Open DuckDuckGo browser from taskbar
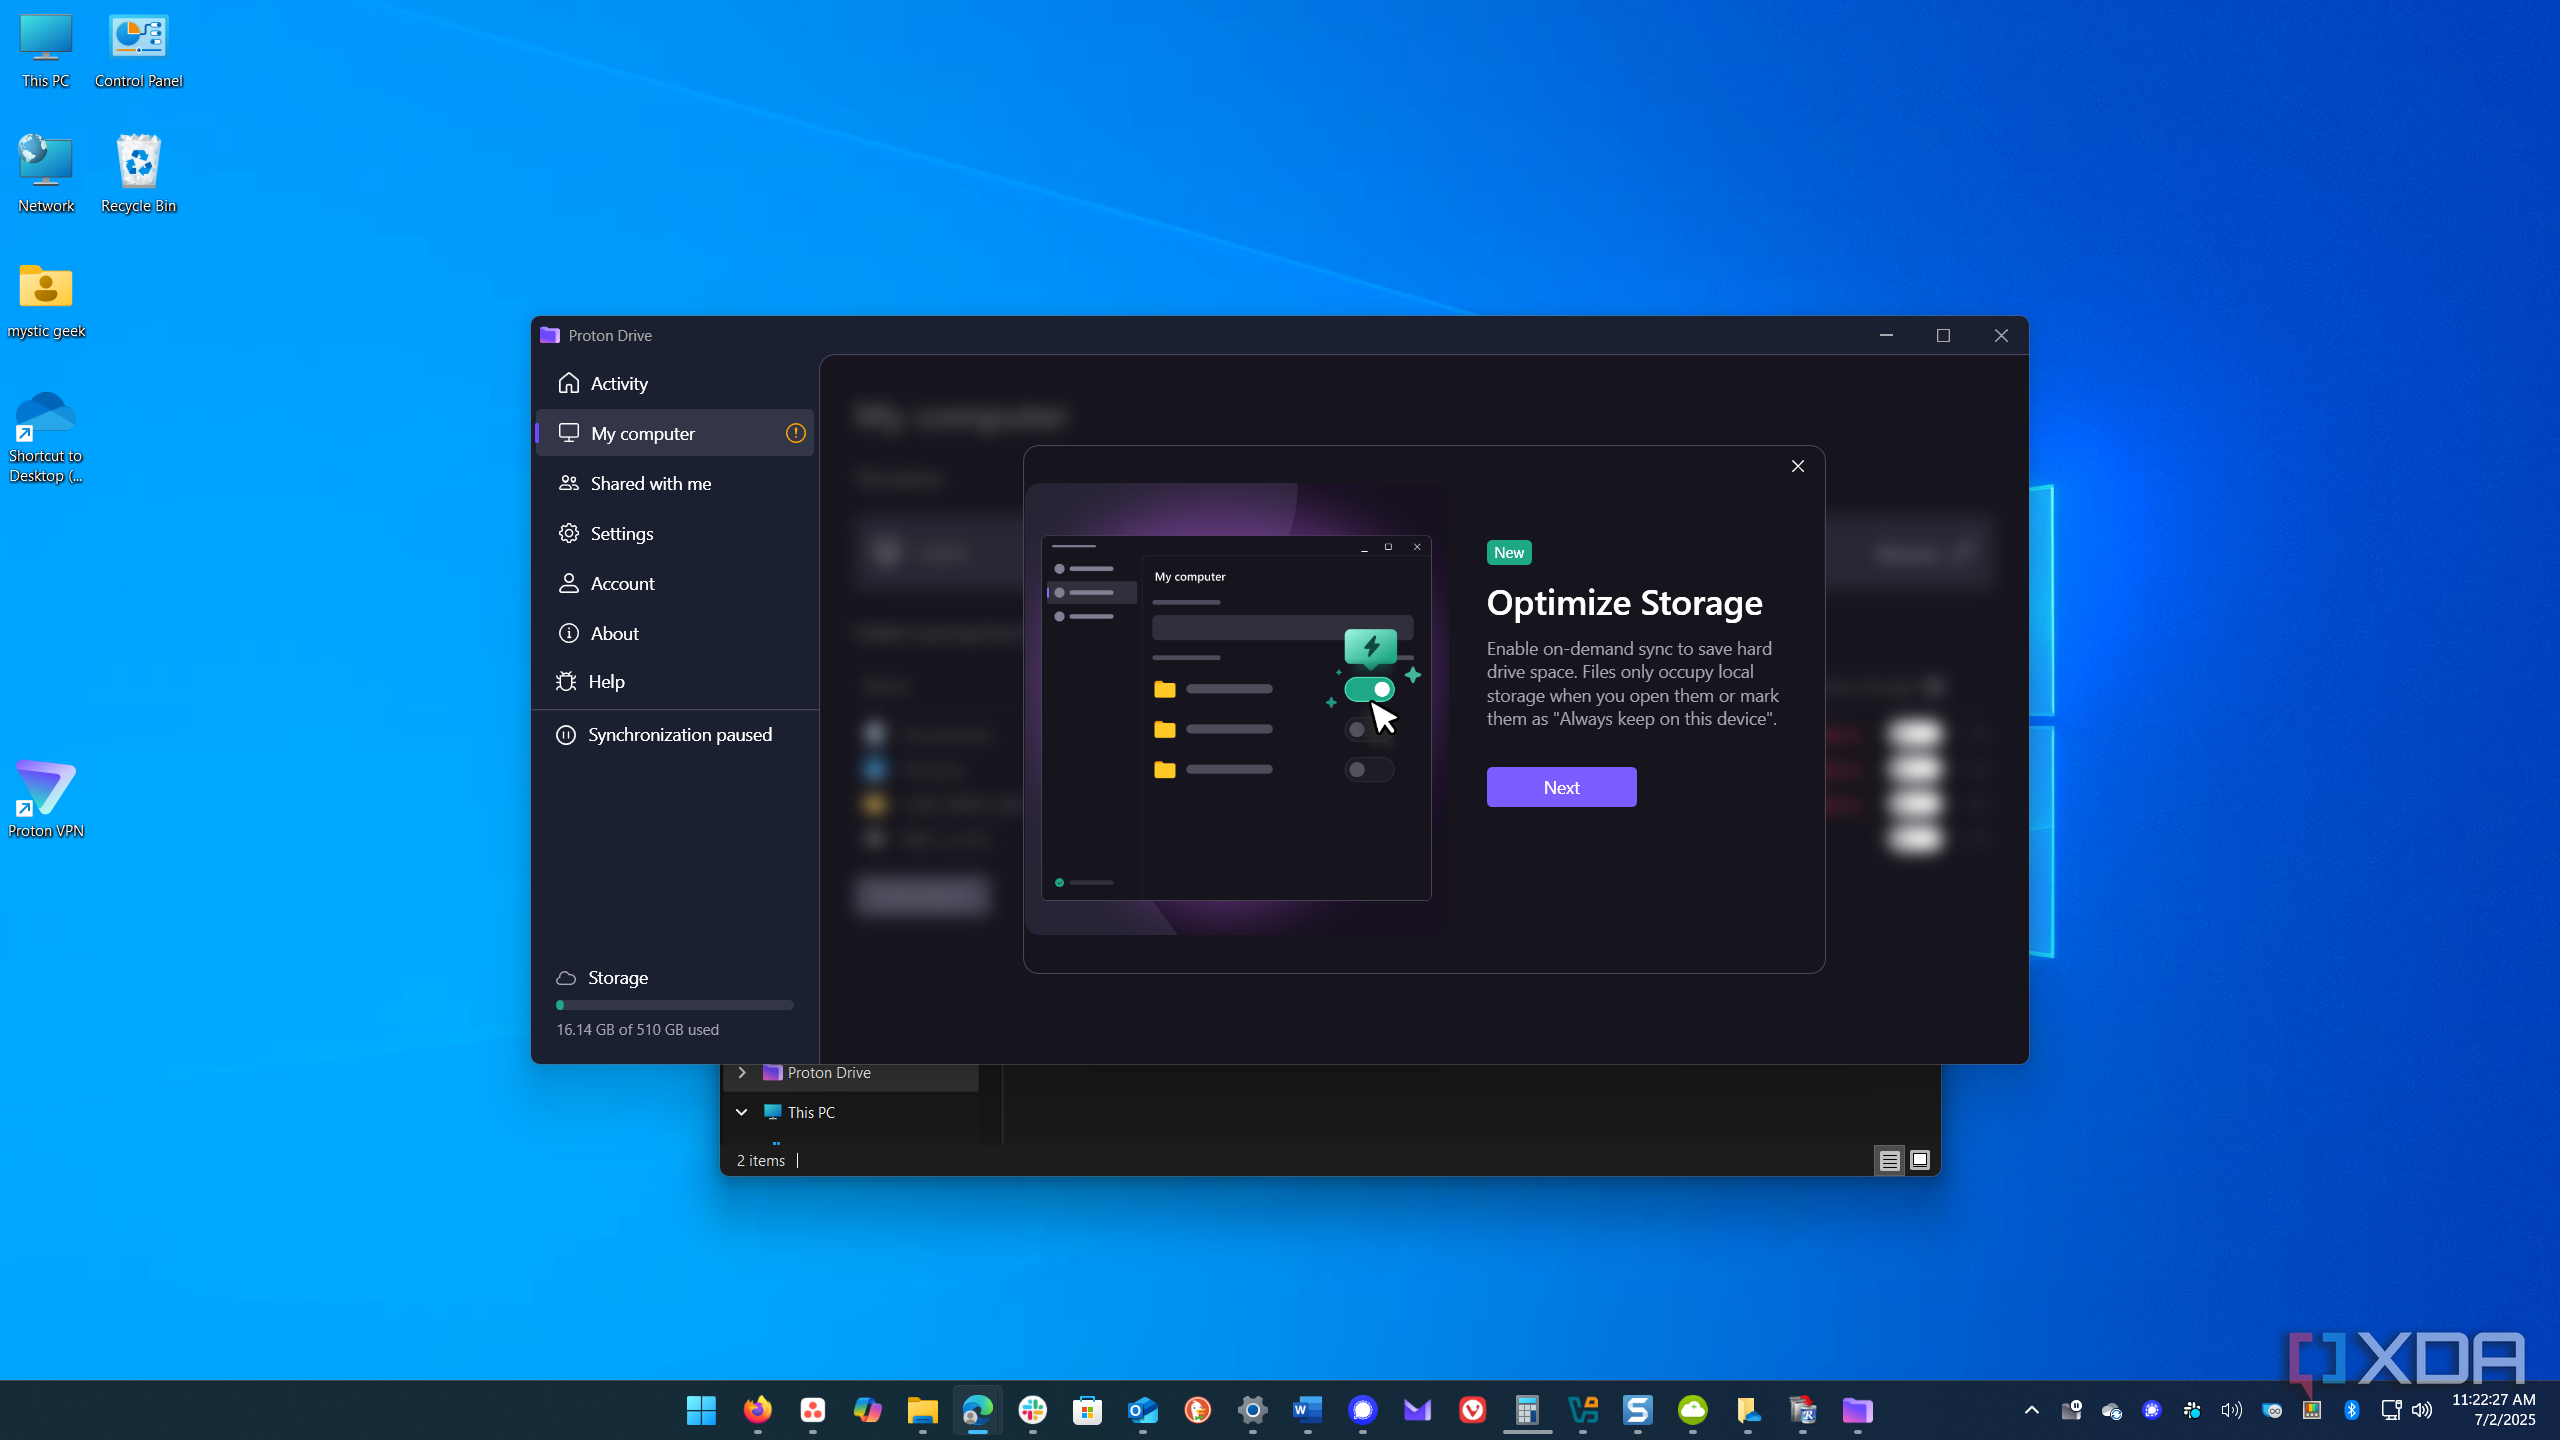Image resolution: width=2560 pixels, height=1440 pixels. (1197, 1410)
